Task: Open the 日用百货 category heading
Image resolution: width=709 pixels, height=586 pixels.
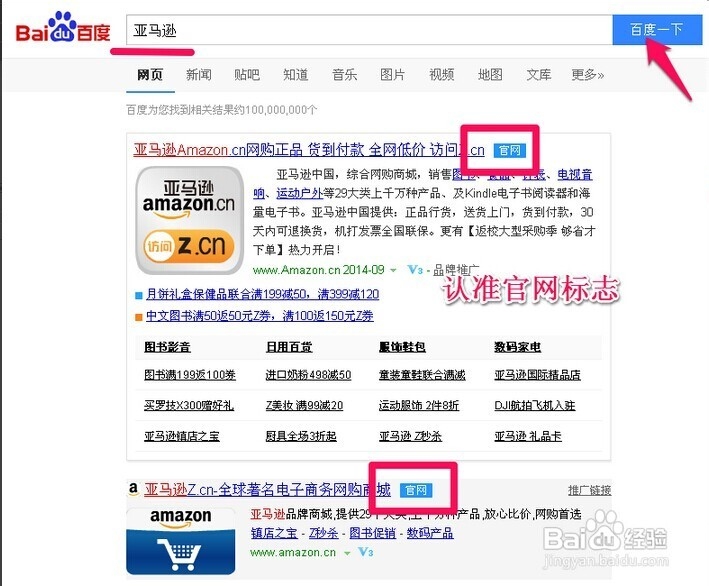Action: (x=289, y=347)
